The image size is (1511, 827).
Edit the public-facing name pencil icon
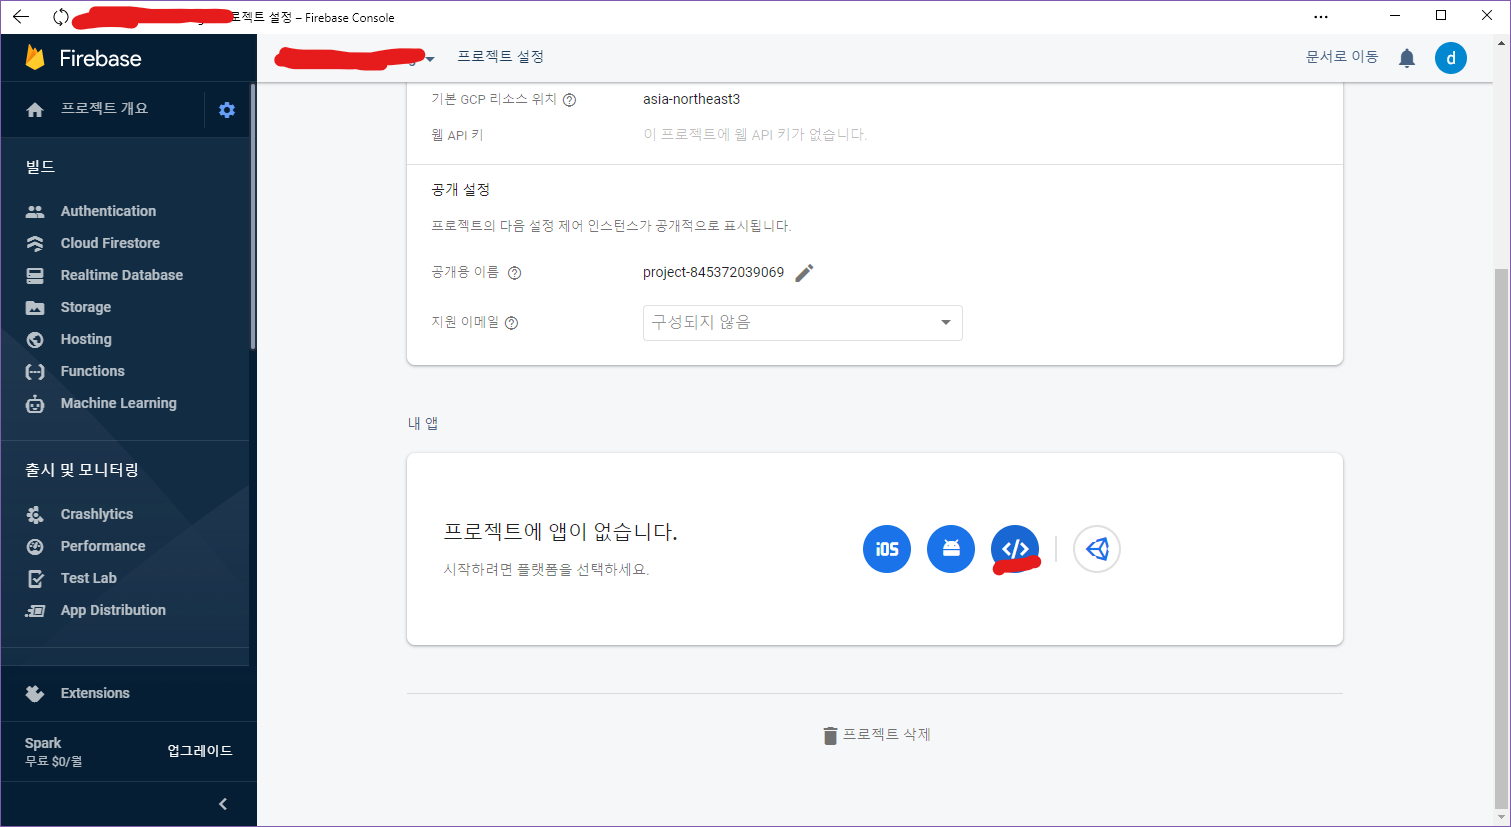click(804, 273)
